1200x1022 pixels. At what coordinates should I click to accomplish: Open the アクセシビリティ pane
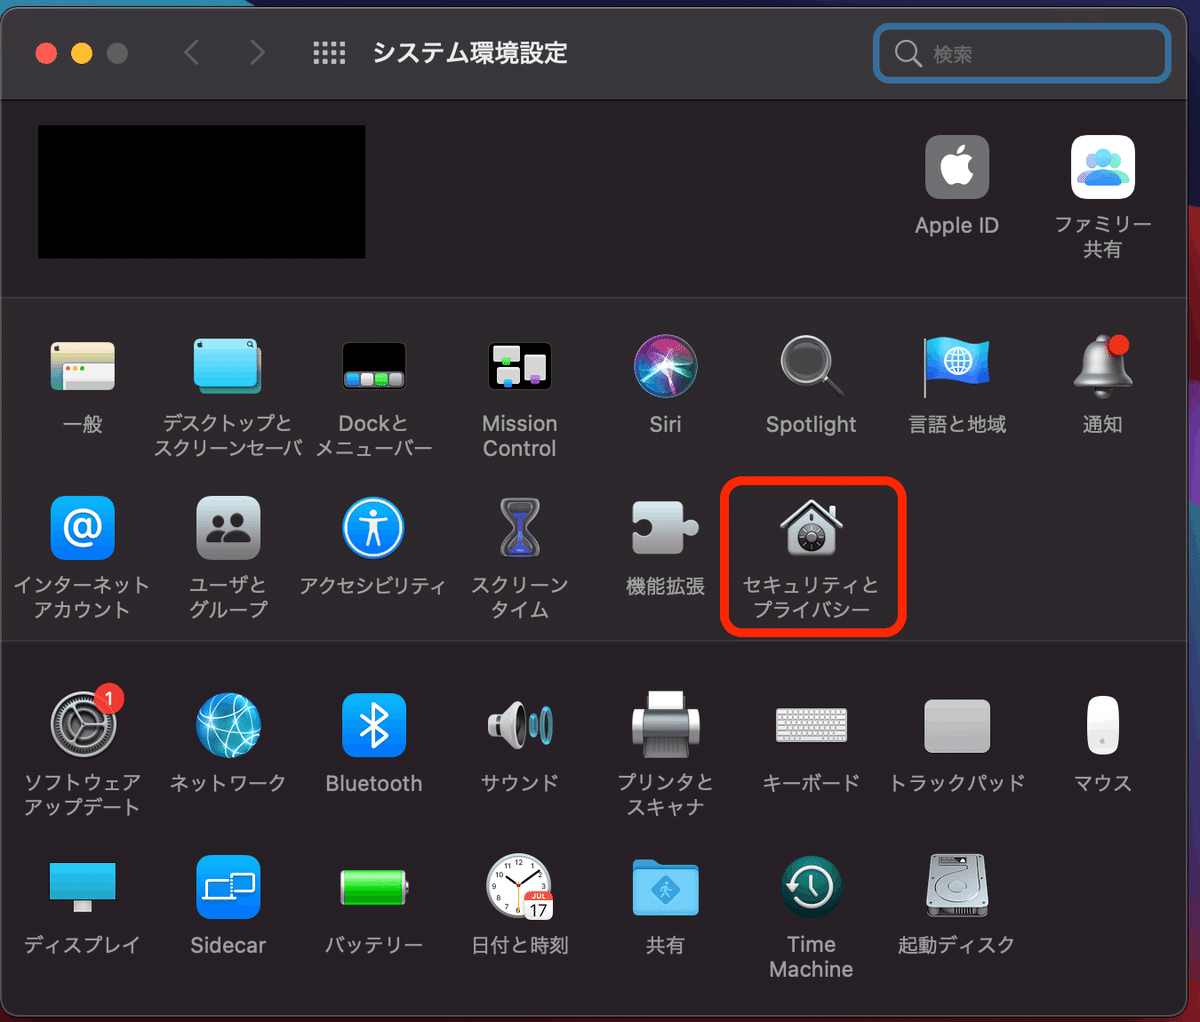[374, 527]
